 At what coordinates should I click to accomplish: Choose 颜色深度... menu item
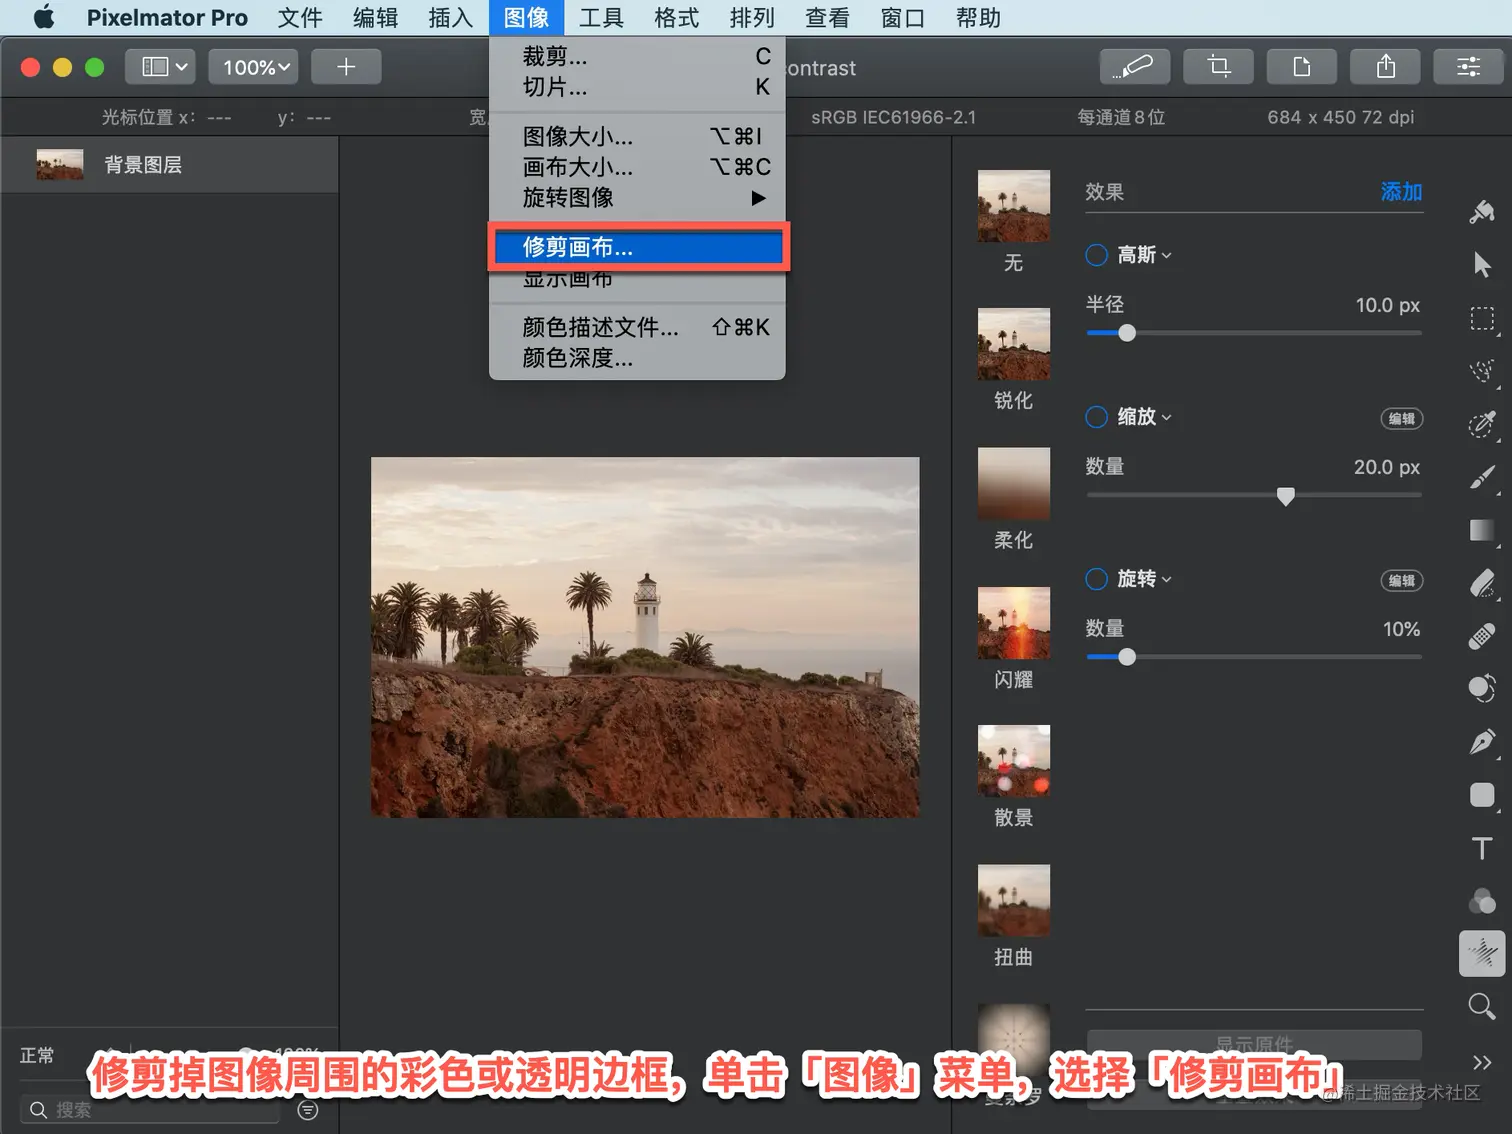click(637, 358)
